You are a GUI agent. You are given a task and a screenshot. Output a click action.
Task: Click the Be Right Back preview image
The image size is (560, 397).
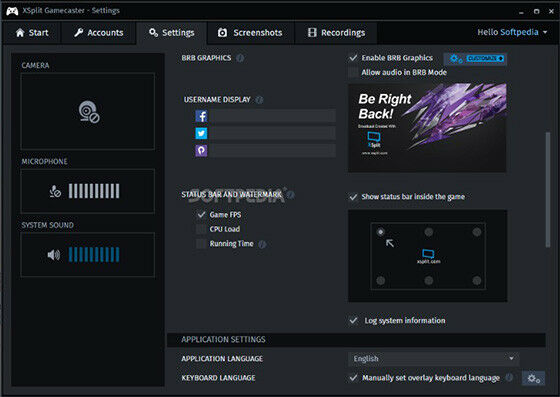click(x=427, y=128)
